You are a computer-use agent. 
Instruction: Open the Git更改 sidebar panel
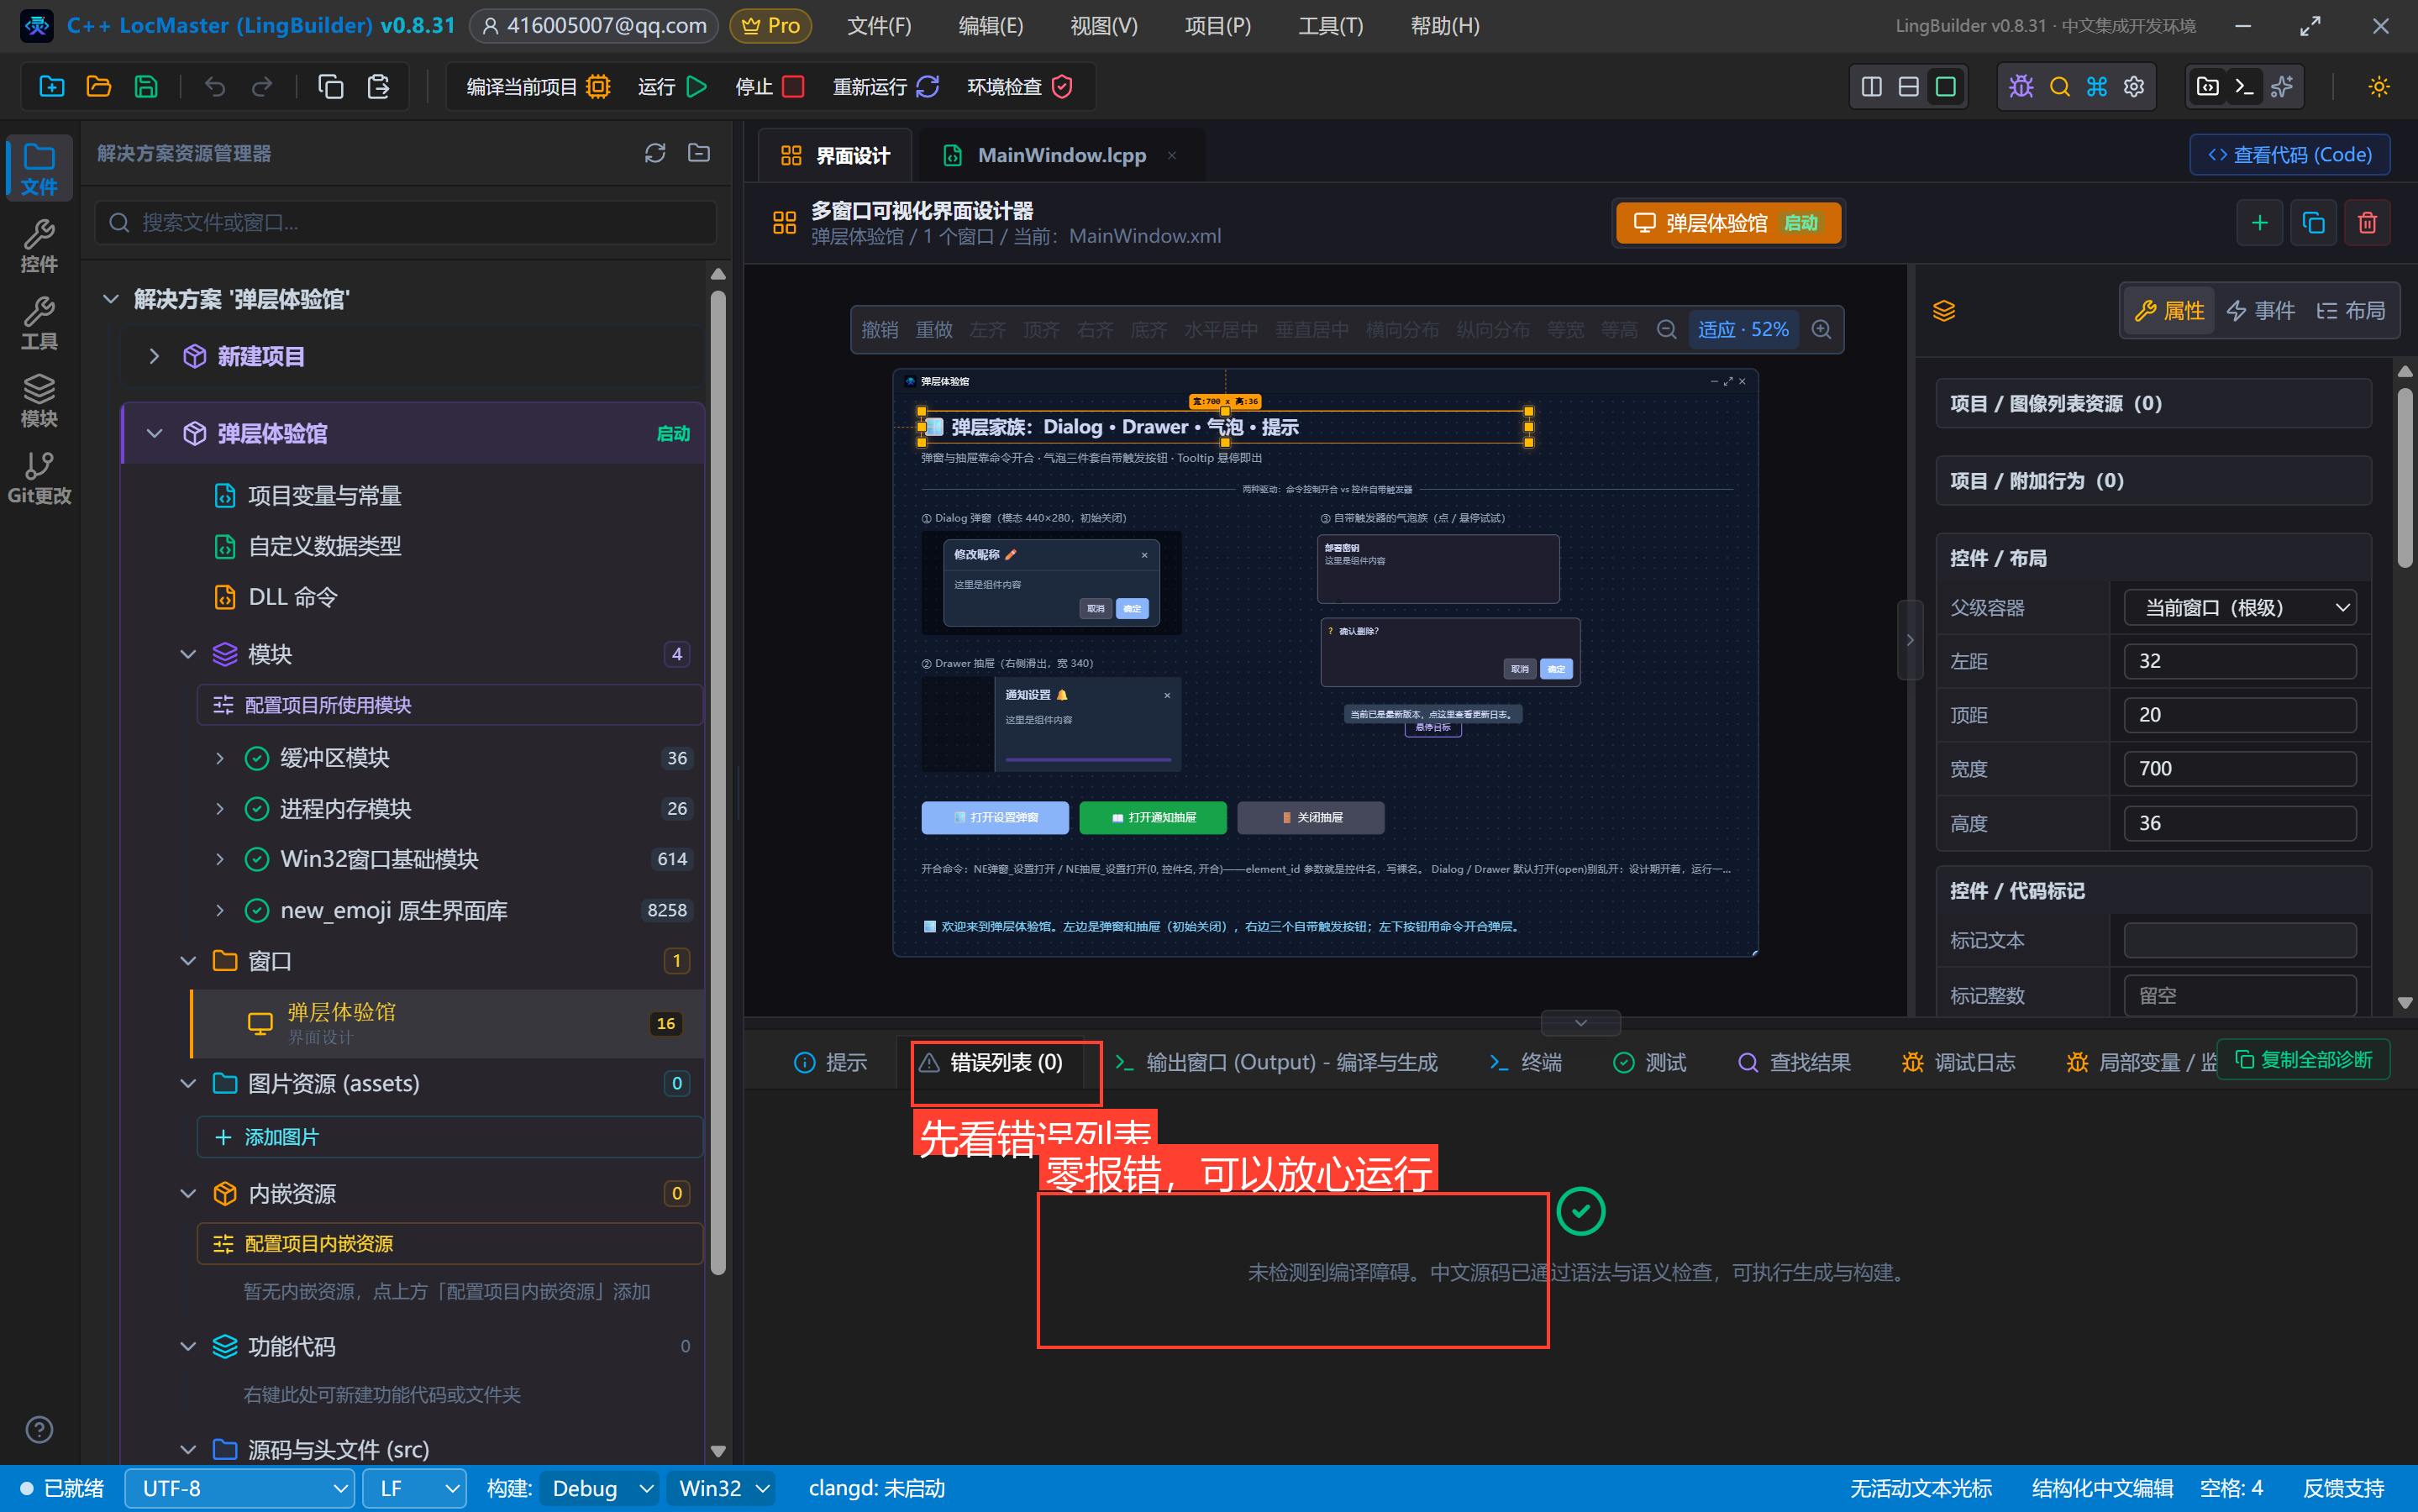[39, 478]
